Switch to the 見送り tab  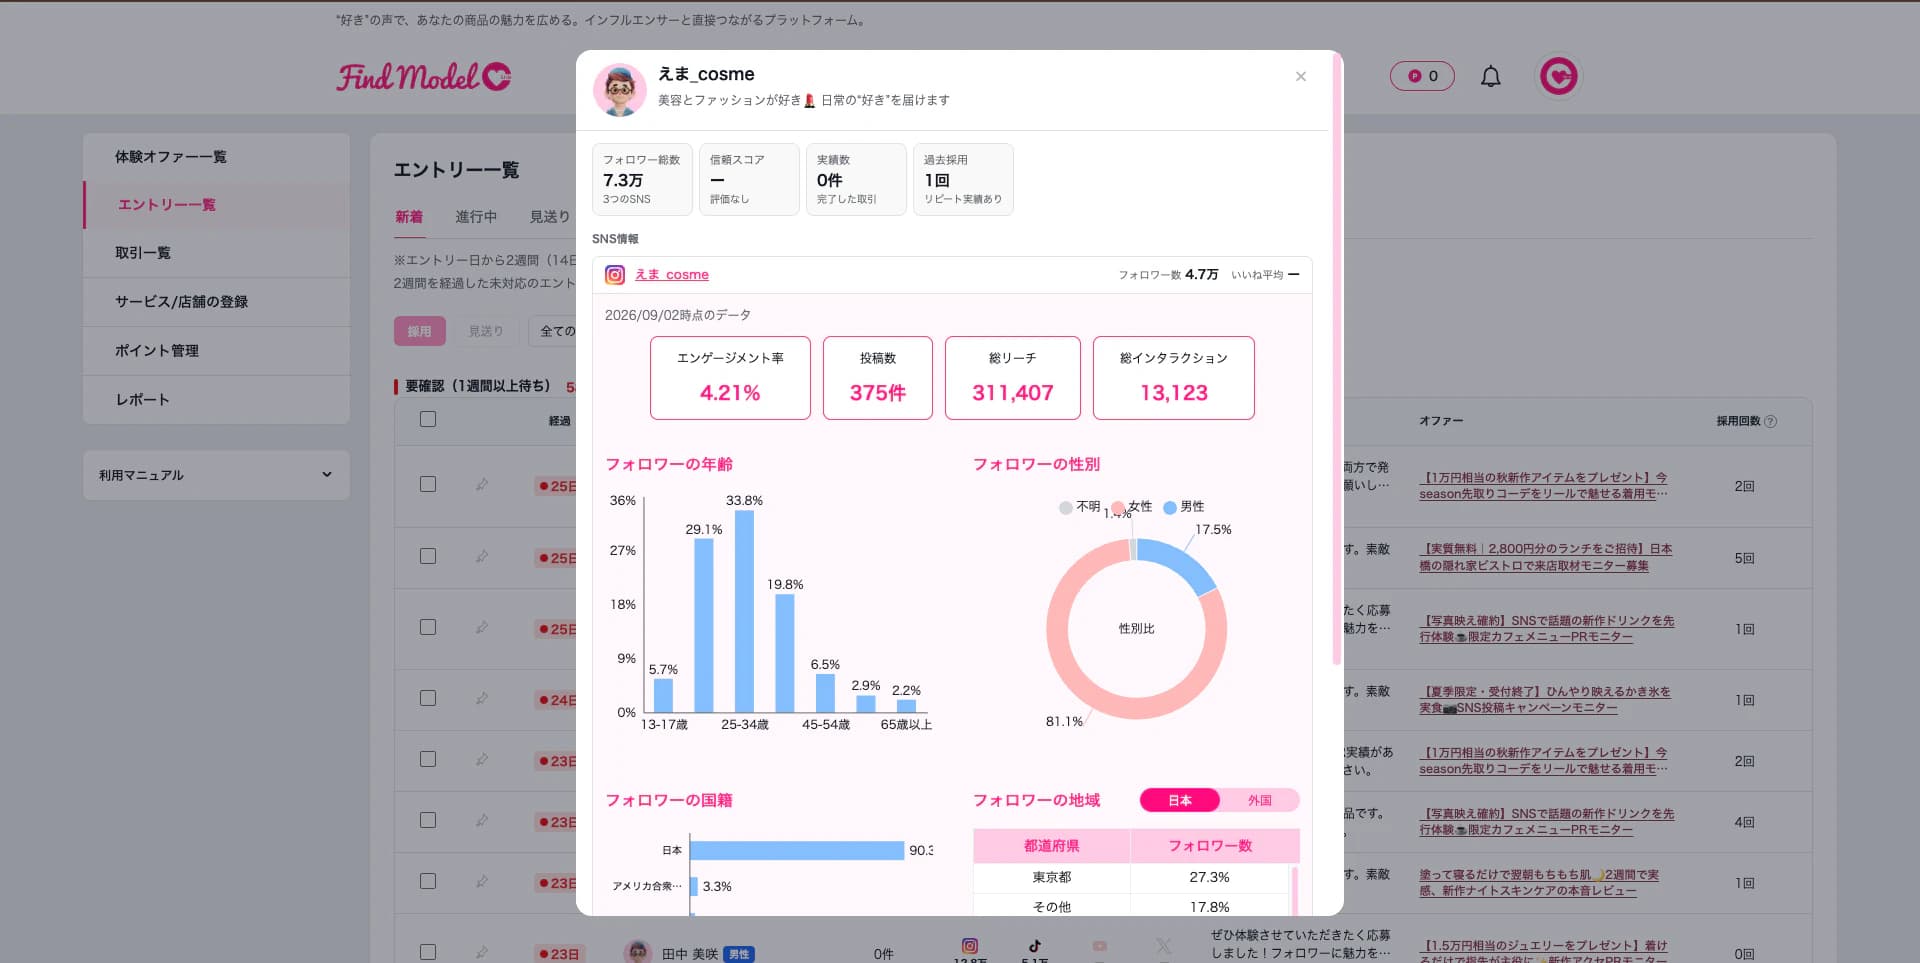pyautogui.click(x=550, y=217)
